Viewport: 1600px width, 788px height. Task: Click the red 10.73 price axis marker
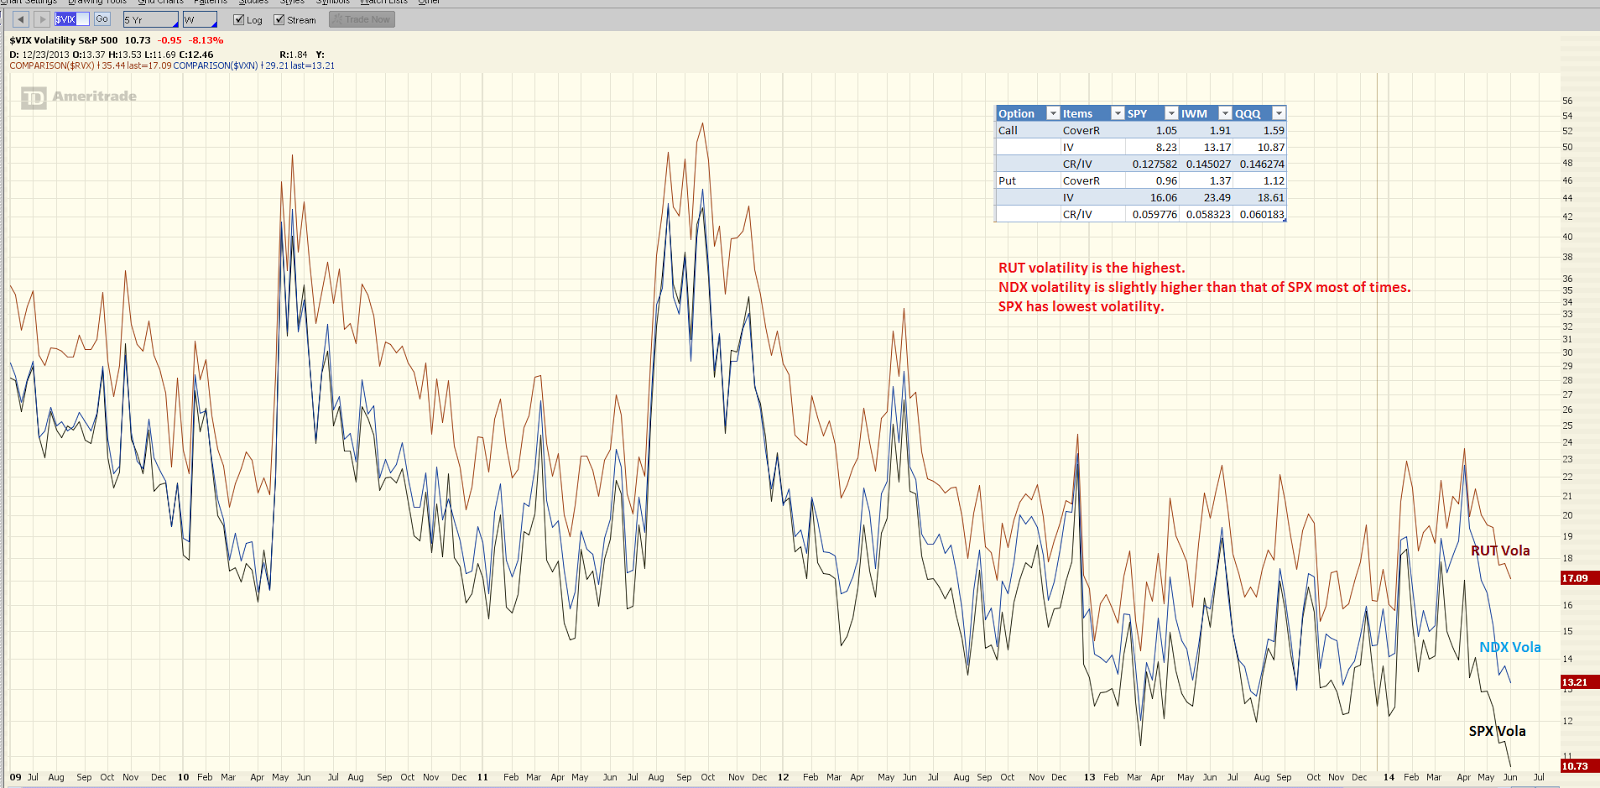(1579, 766)
